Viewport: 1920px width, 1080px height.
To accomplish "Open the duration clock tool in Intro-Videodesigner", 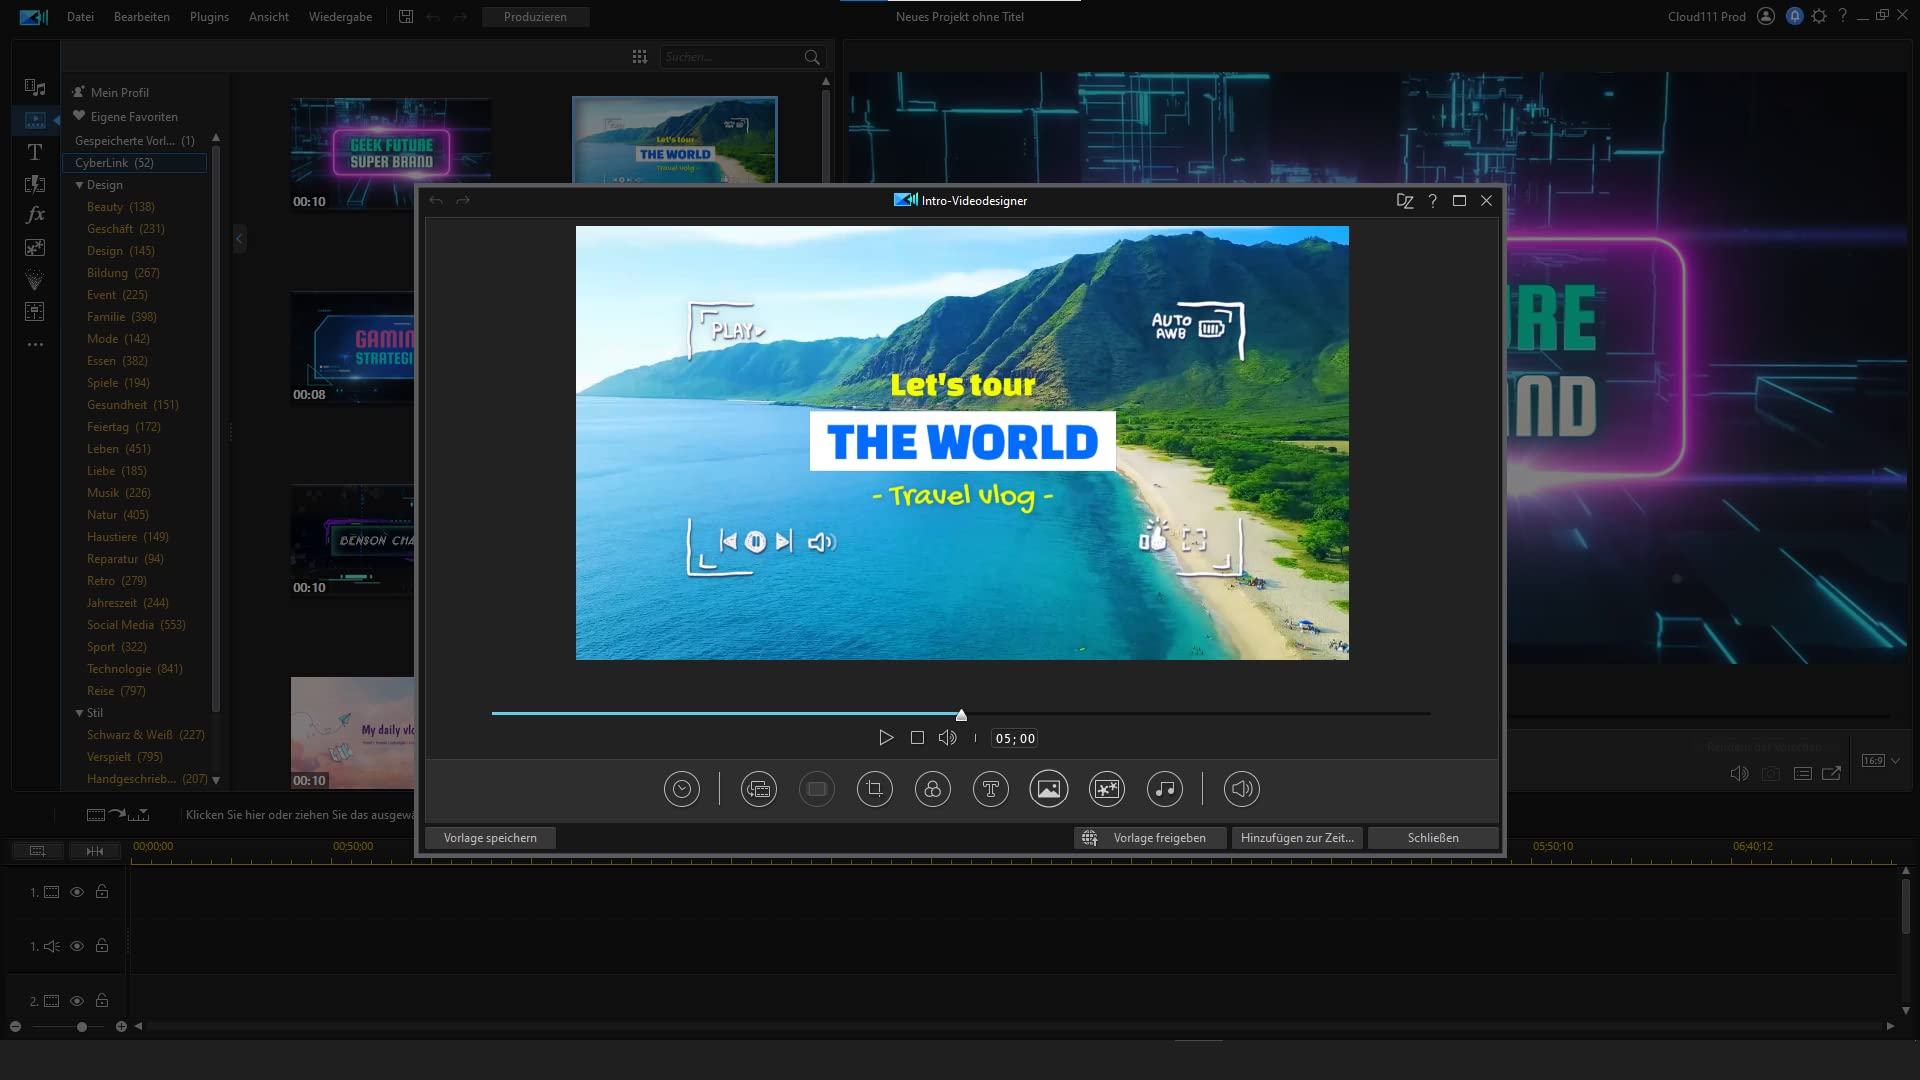I will (x=681, y=789).
